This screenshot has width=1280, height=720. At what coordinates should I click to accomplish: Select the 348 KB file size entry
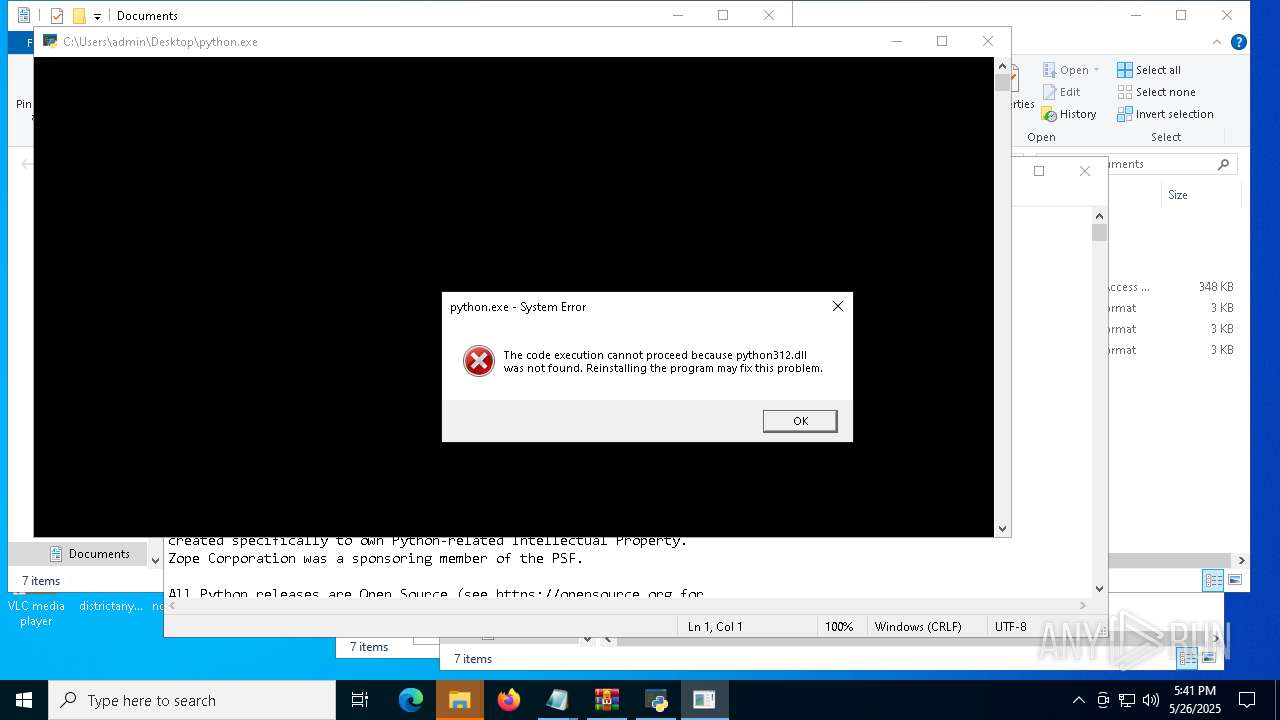1216,287
